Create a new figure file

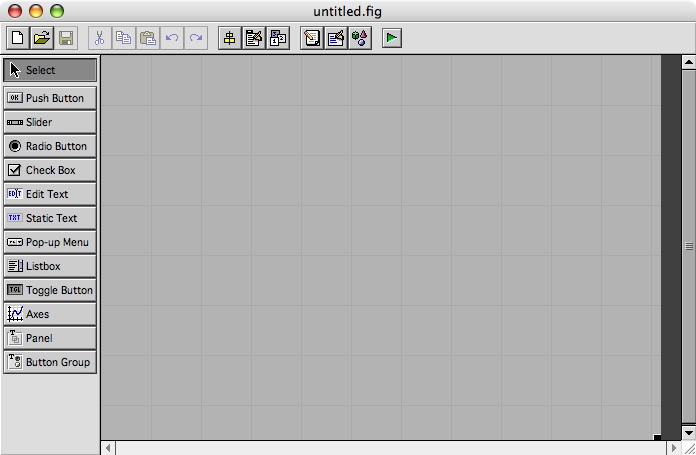pos(18,38)
